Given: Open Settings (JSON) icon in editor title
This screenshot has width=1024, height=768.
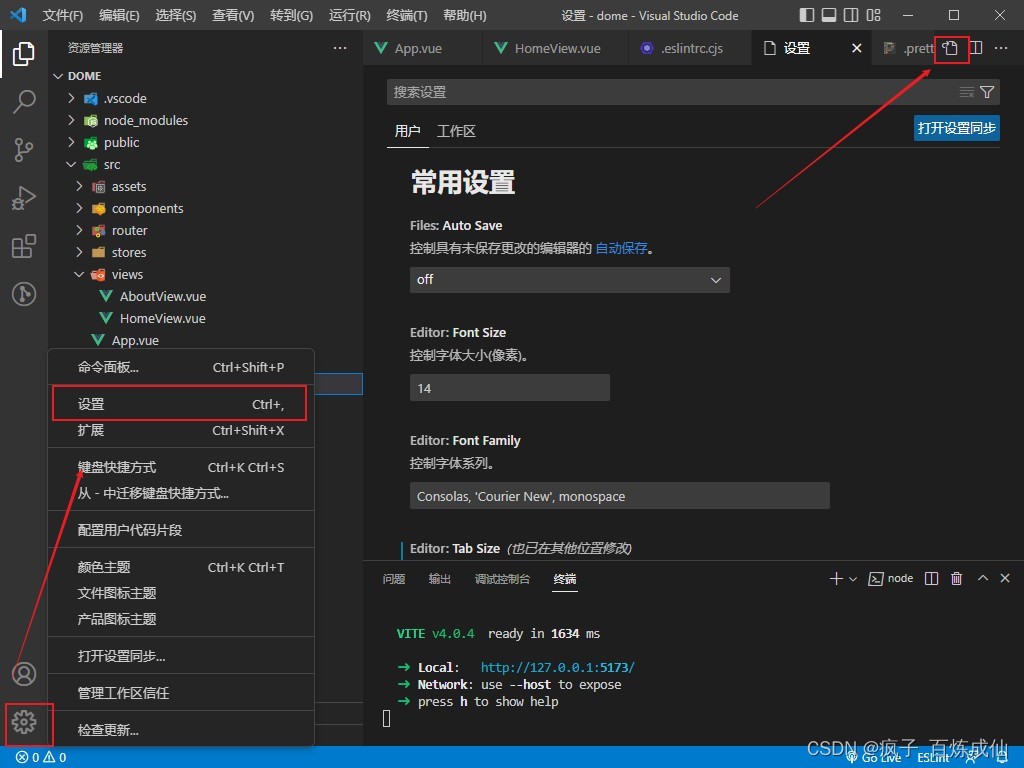Looking at the screenshot, I should pyautogui.click(x=950, y=48).
